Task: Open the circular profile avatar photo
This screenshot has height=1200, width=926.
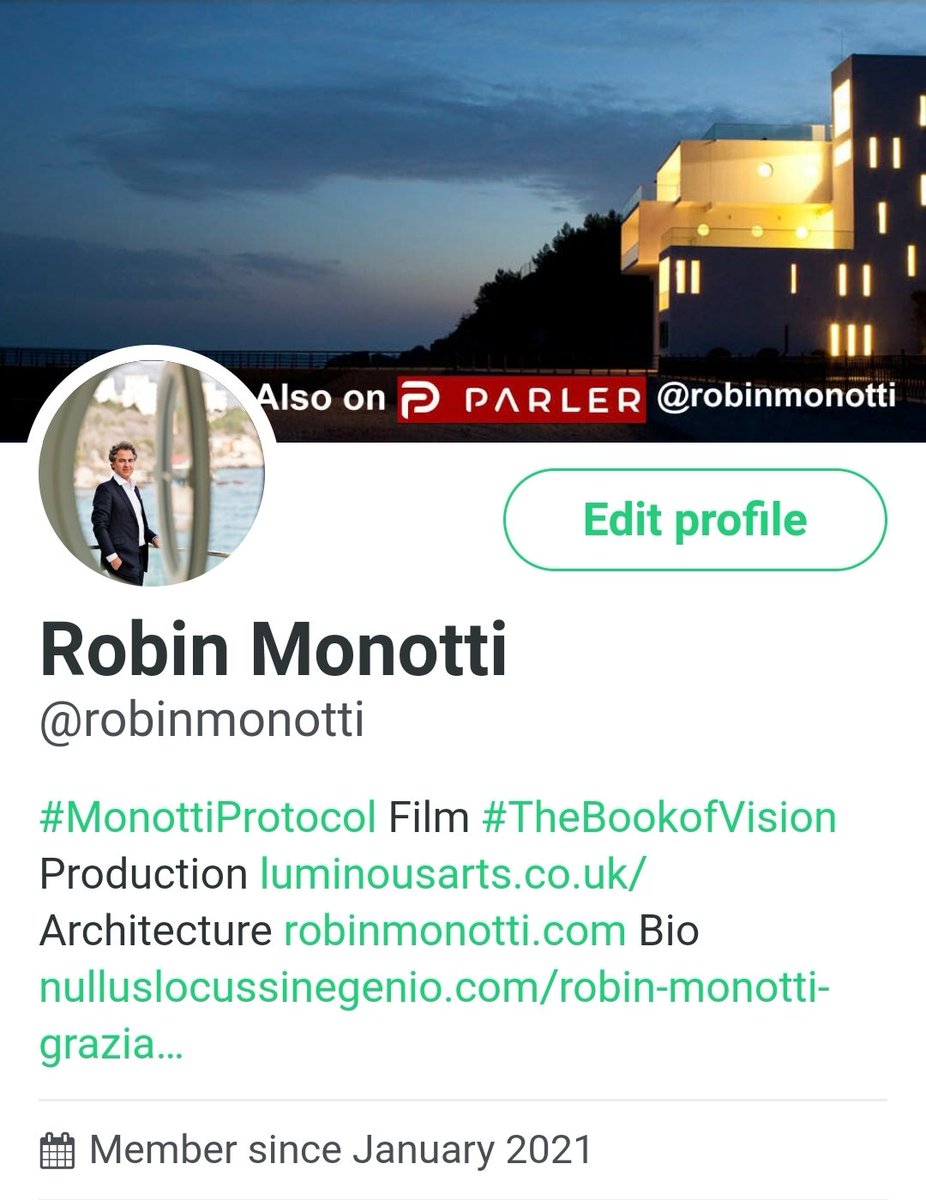Action: [151, 472]
